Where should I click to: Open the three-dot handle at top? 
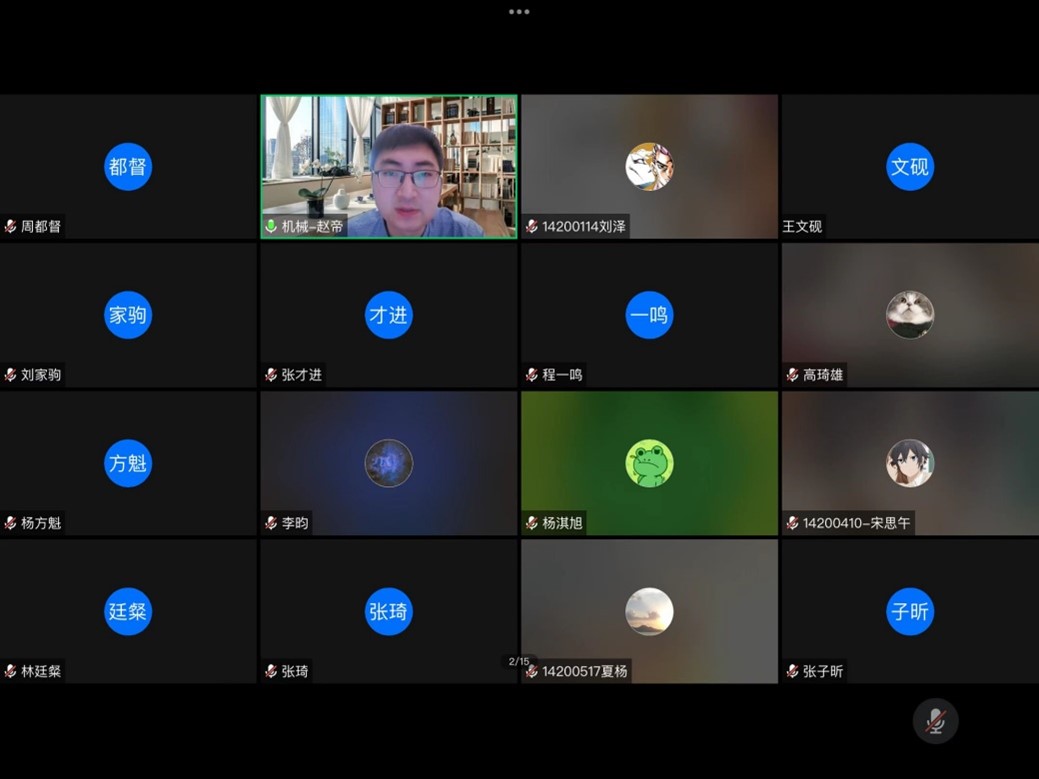519,12
